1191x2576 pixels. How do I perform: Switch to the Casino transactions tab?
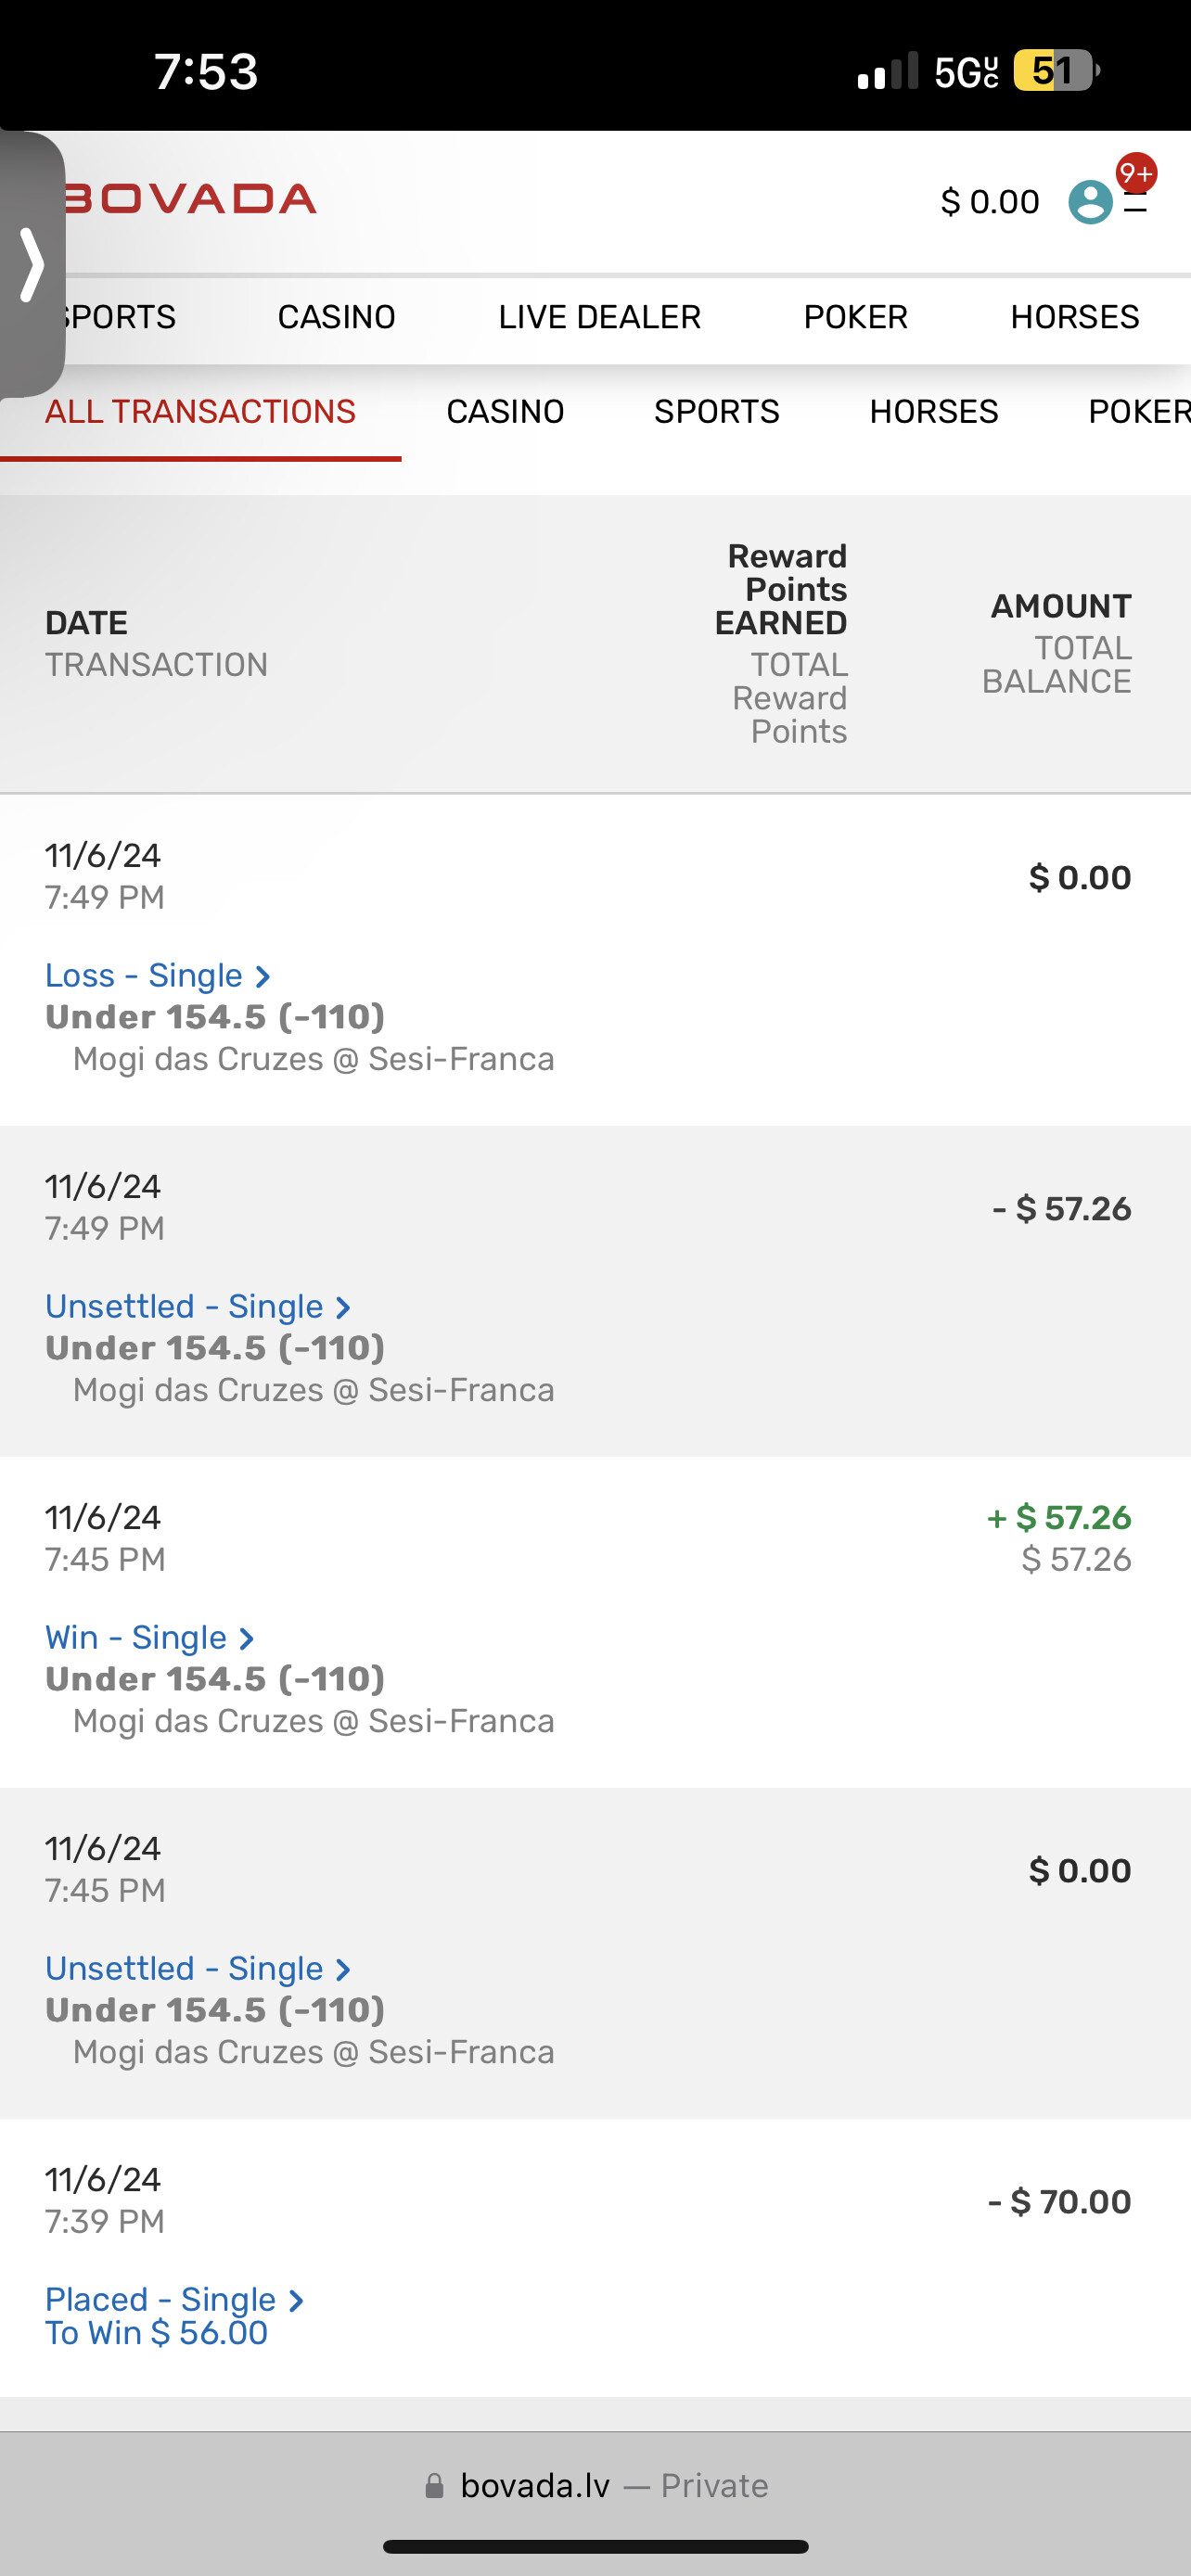point(505,412)
